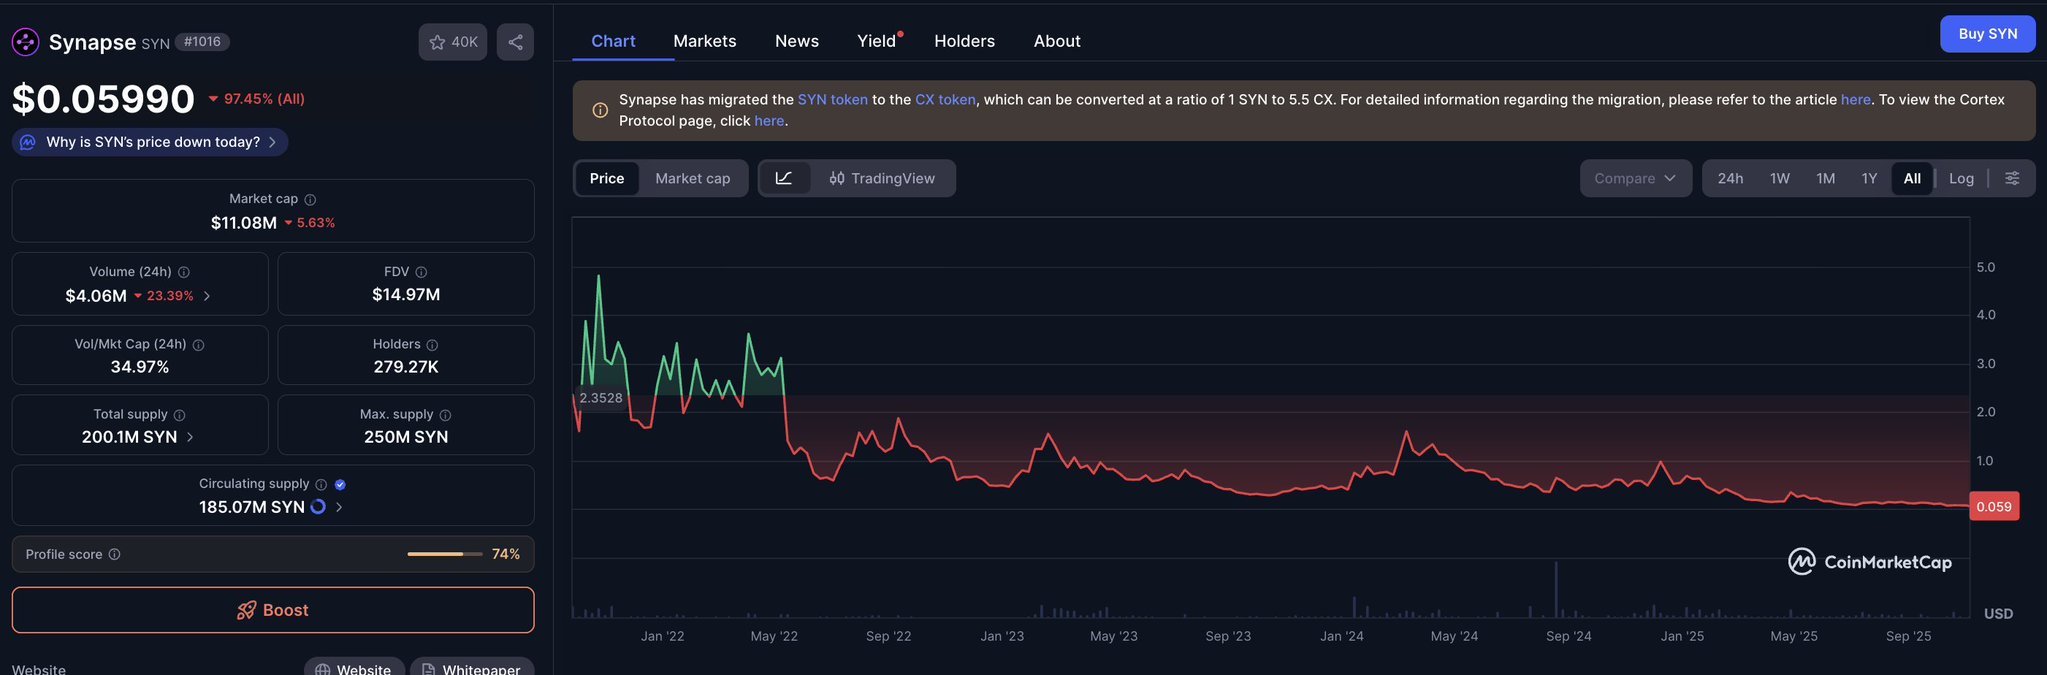Click the FDV info icon
Screen dimensions: 2047x675
tap(421, 272)
